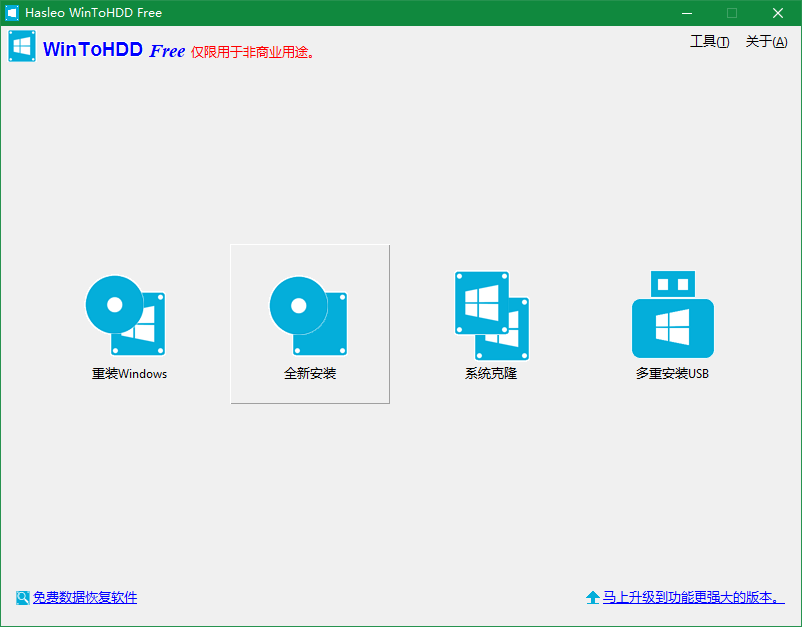
Task: Choose the 多重安装USB drive icon
Action: point(673,314)
